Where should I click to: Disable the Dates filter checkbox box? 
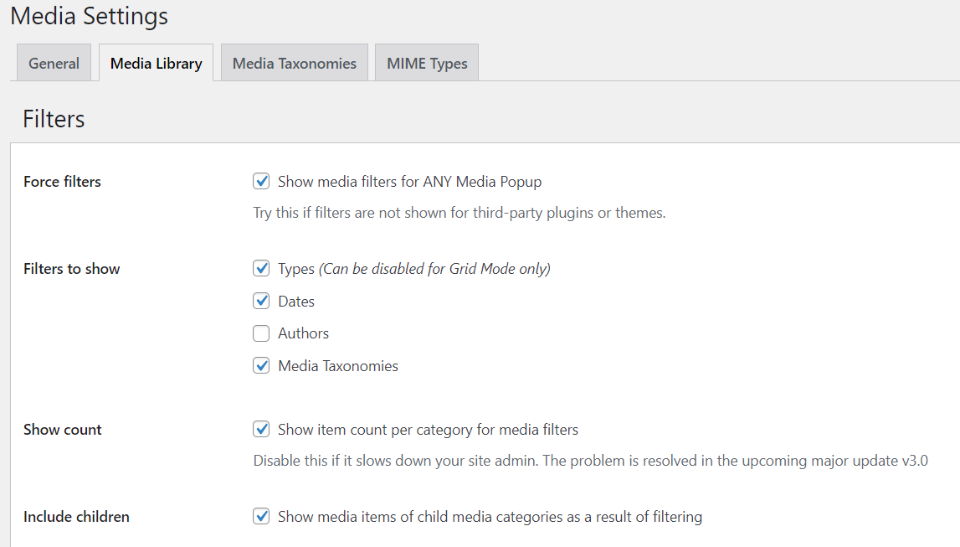click(x=262, y=301)
